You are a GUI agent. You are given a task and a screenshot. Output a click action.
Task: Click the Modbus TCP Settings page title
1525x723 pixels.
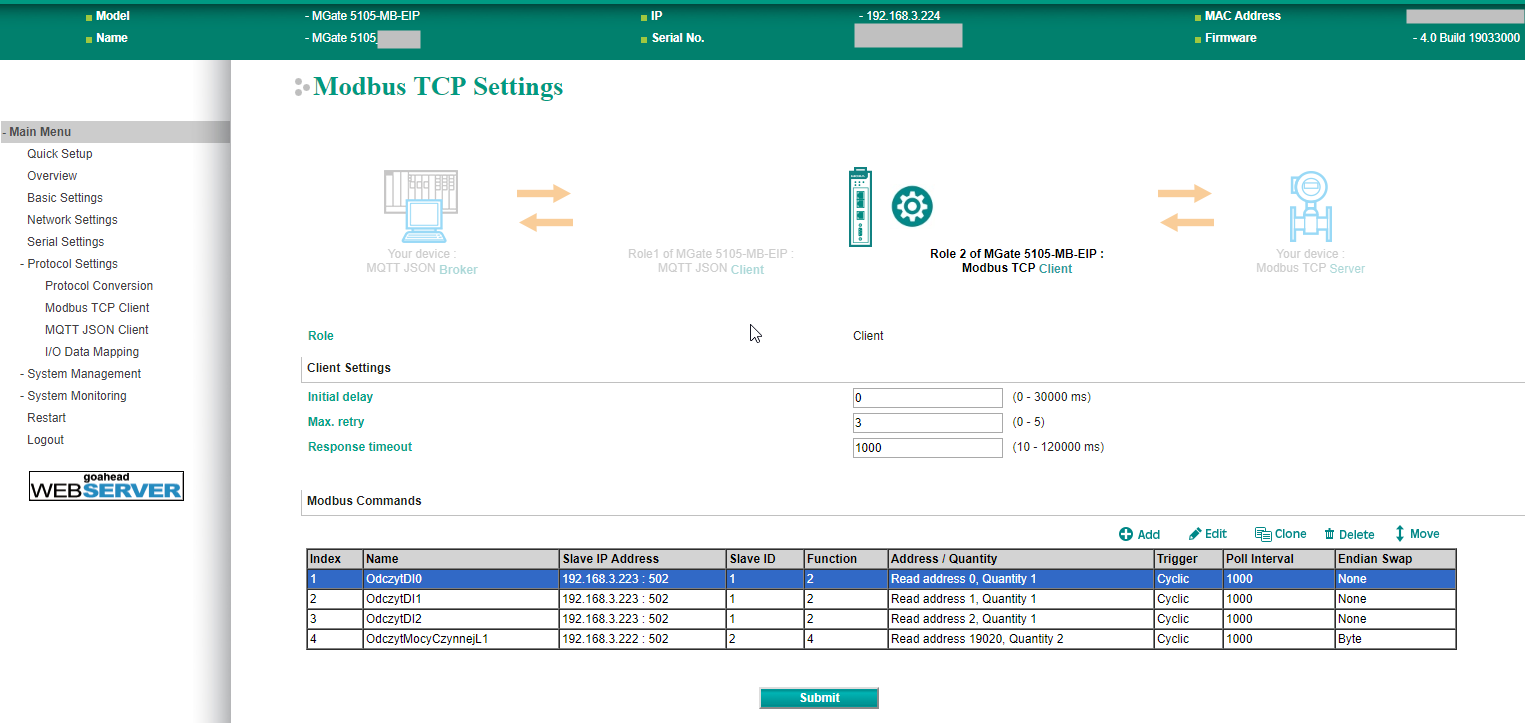click(x=438, y=87)
